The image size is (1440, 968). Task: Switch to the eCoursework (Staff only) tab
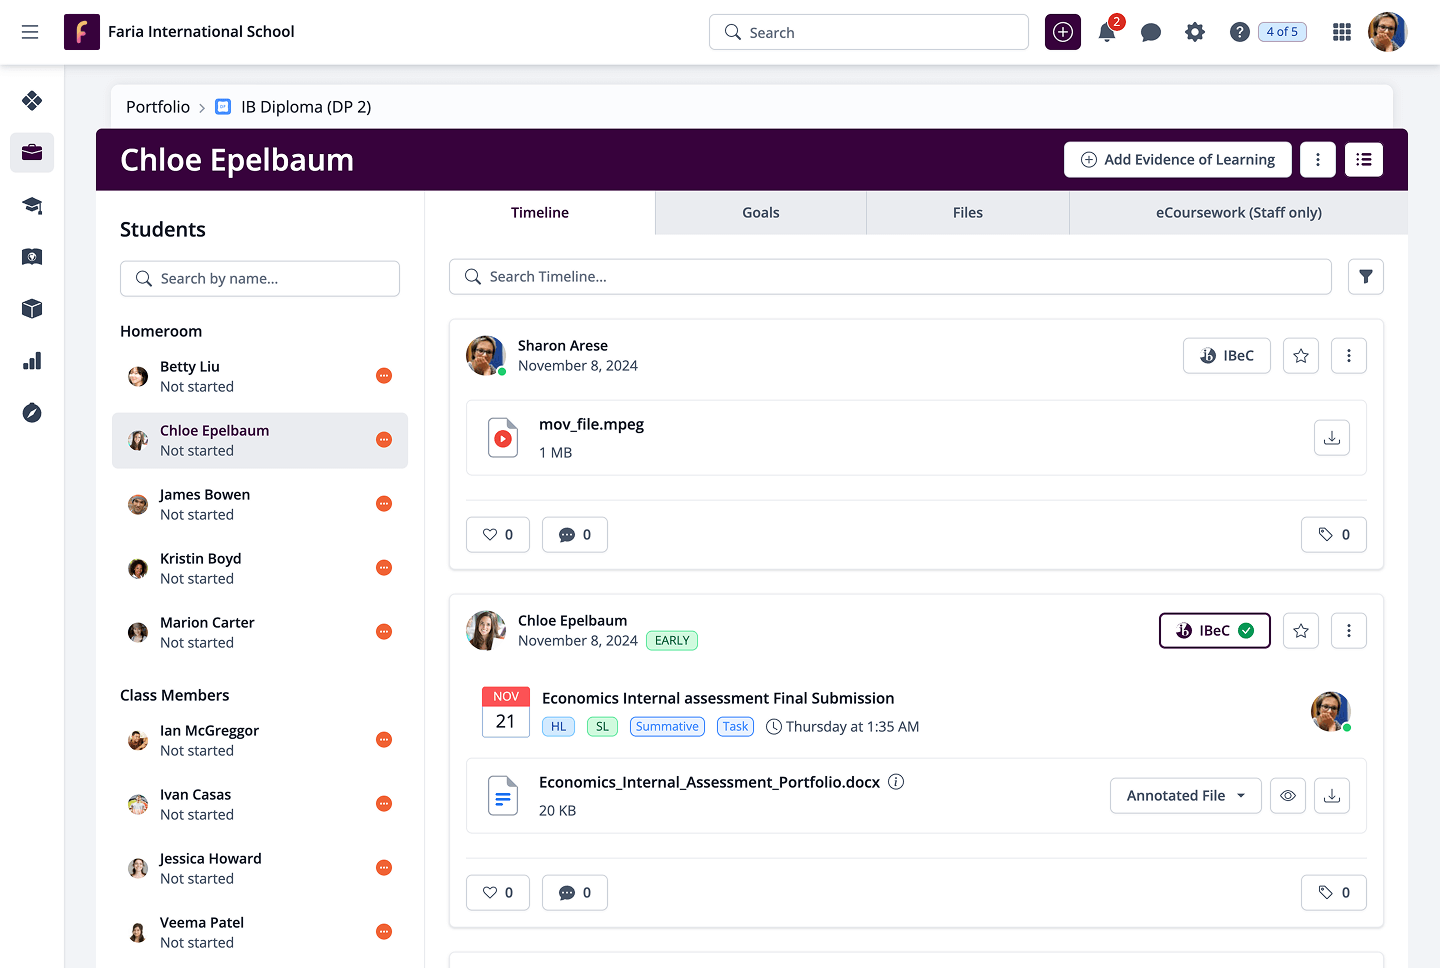pyautogui.click(x=1238, y=213)
